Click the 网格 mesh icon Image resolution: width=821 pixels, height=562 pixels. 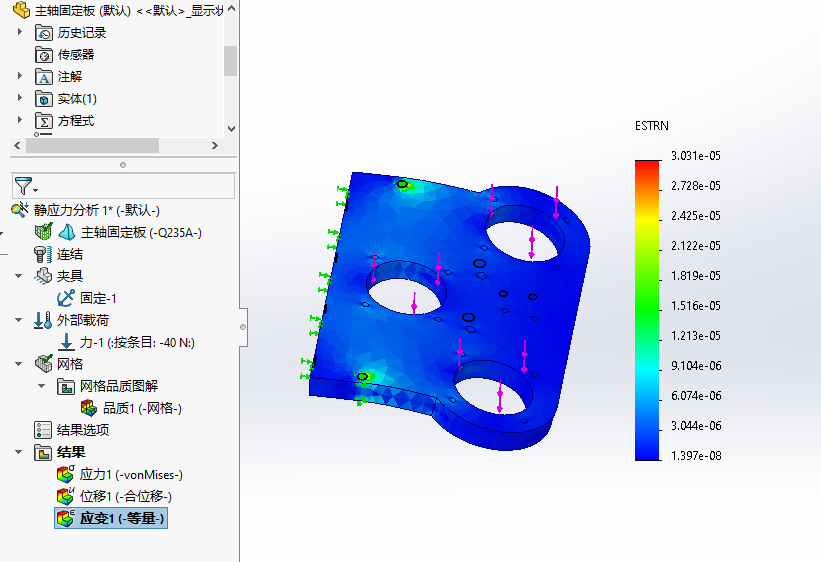pos(43,363)
